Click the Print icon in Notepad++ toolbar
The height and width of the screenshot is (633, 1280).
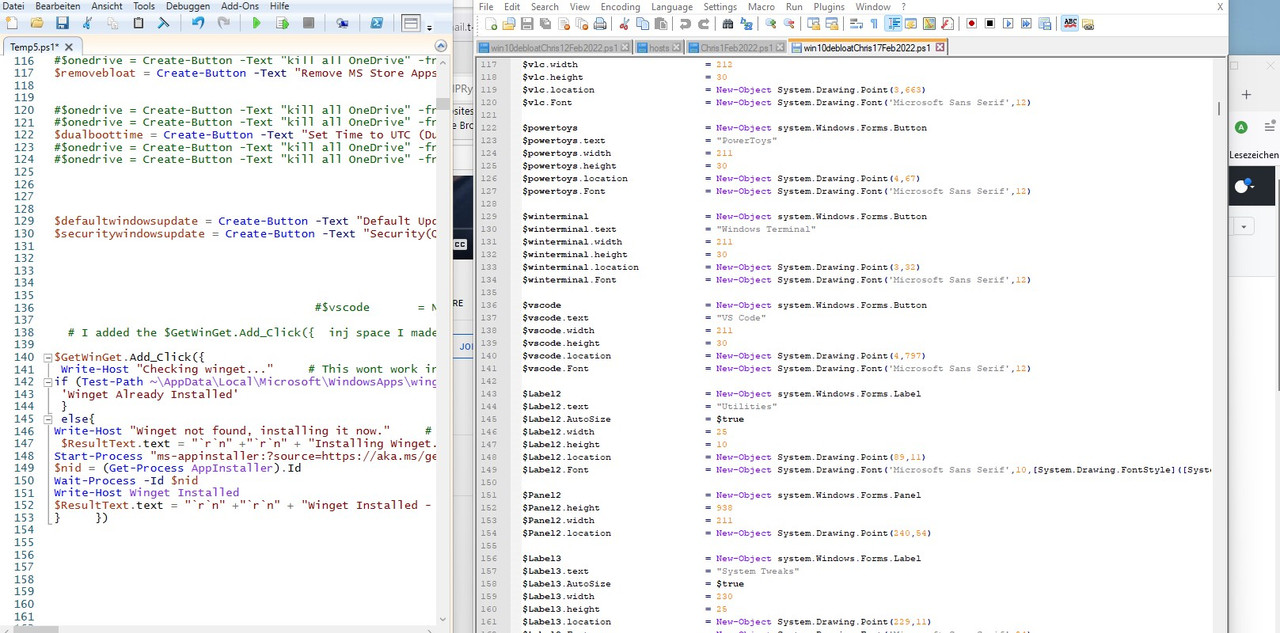pos(600,23)
